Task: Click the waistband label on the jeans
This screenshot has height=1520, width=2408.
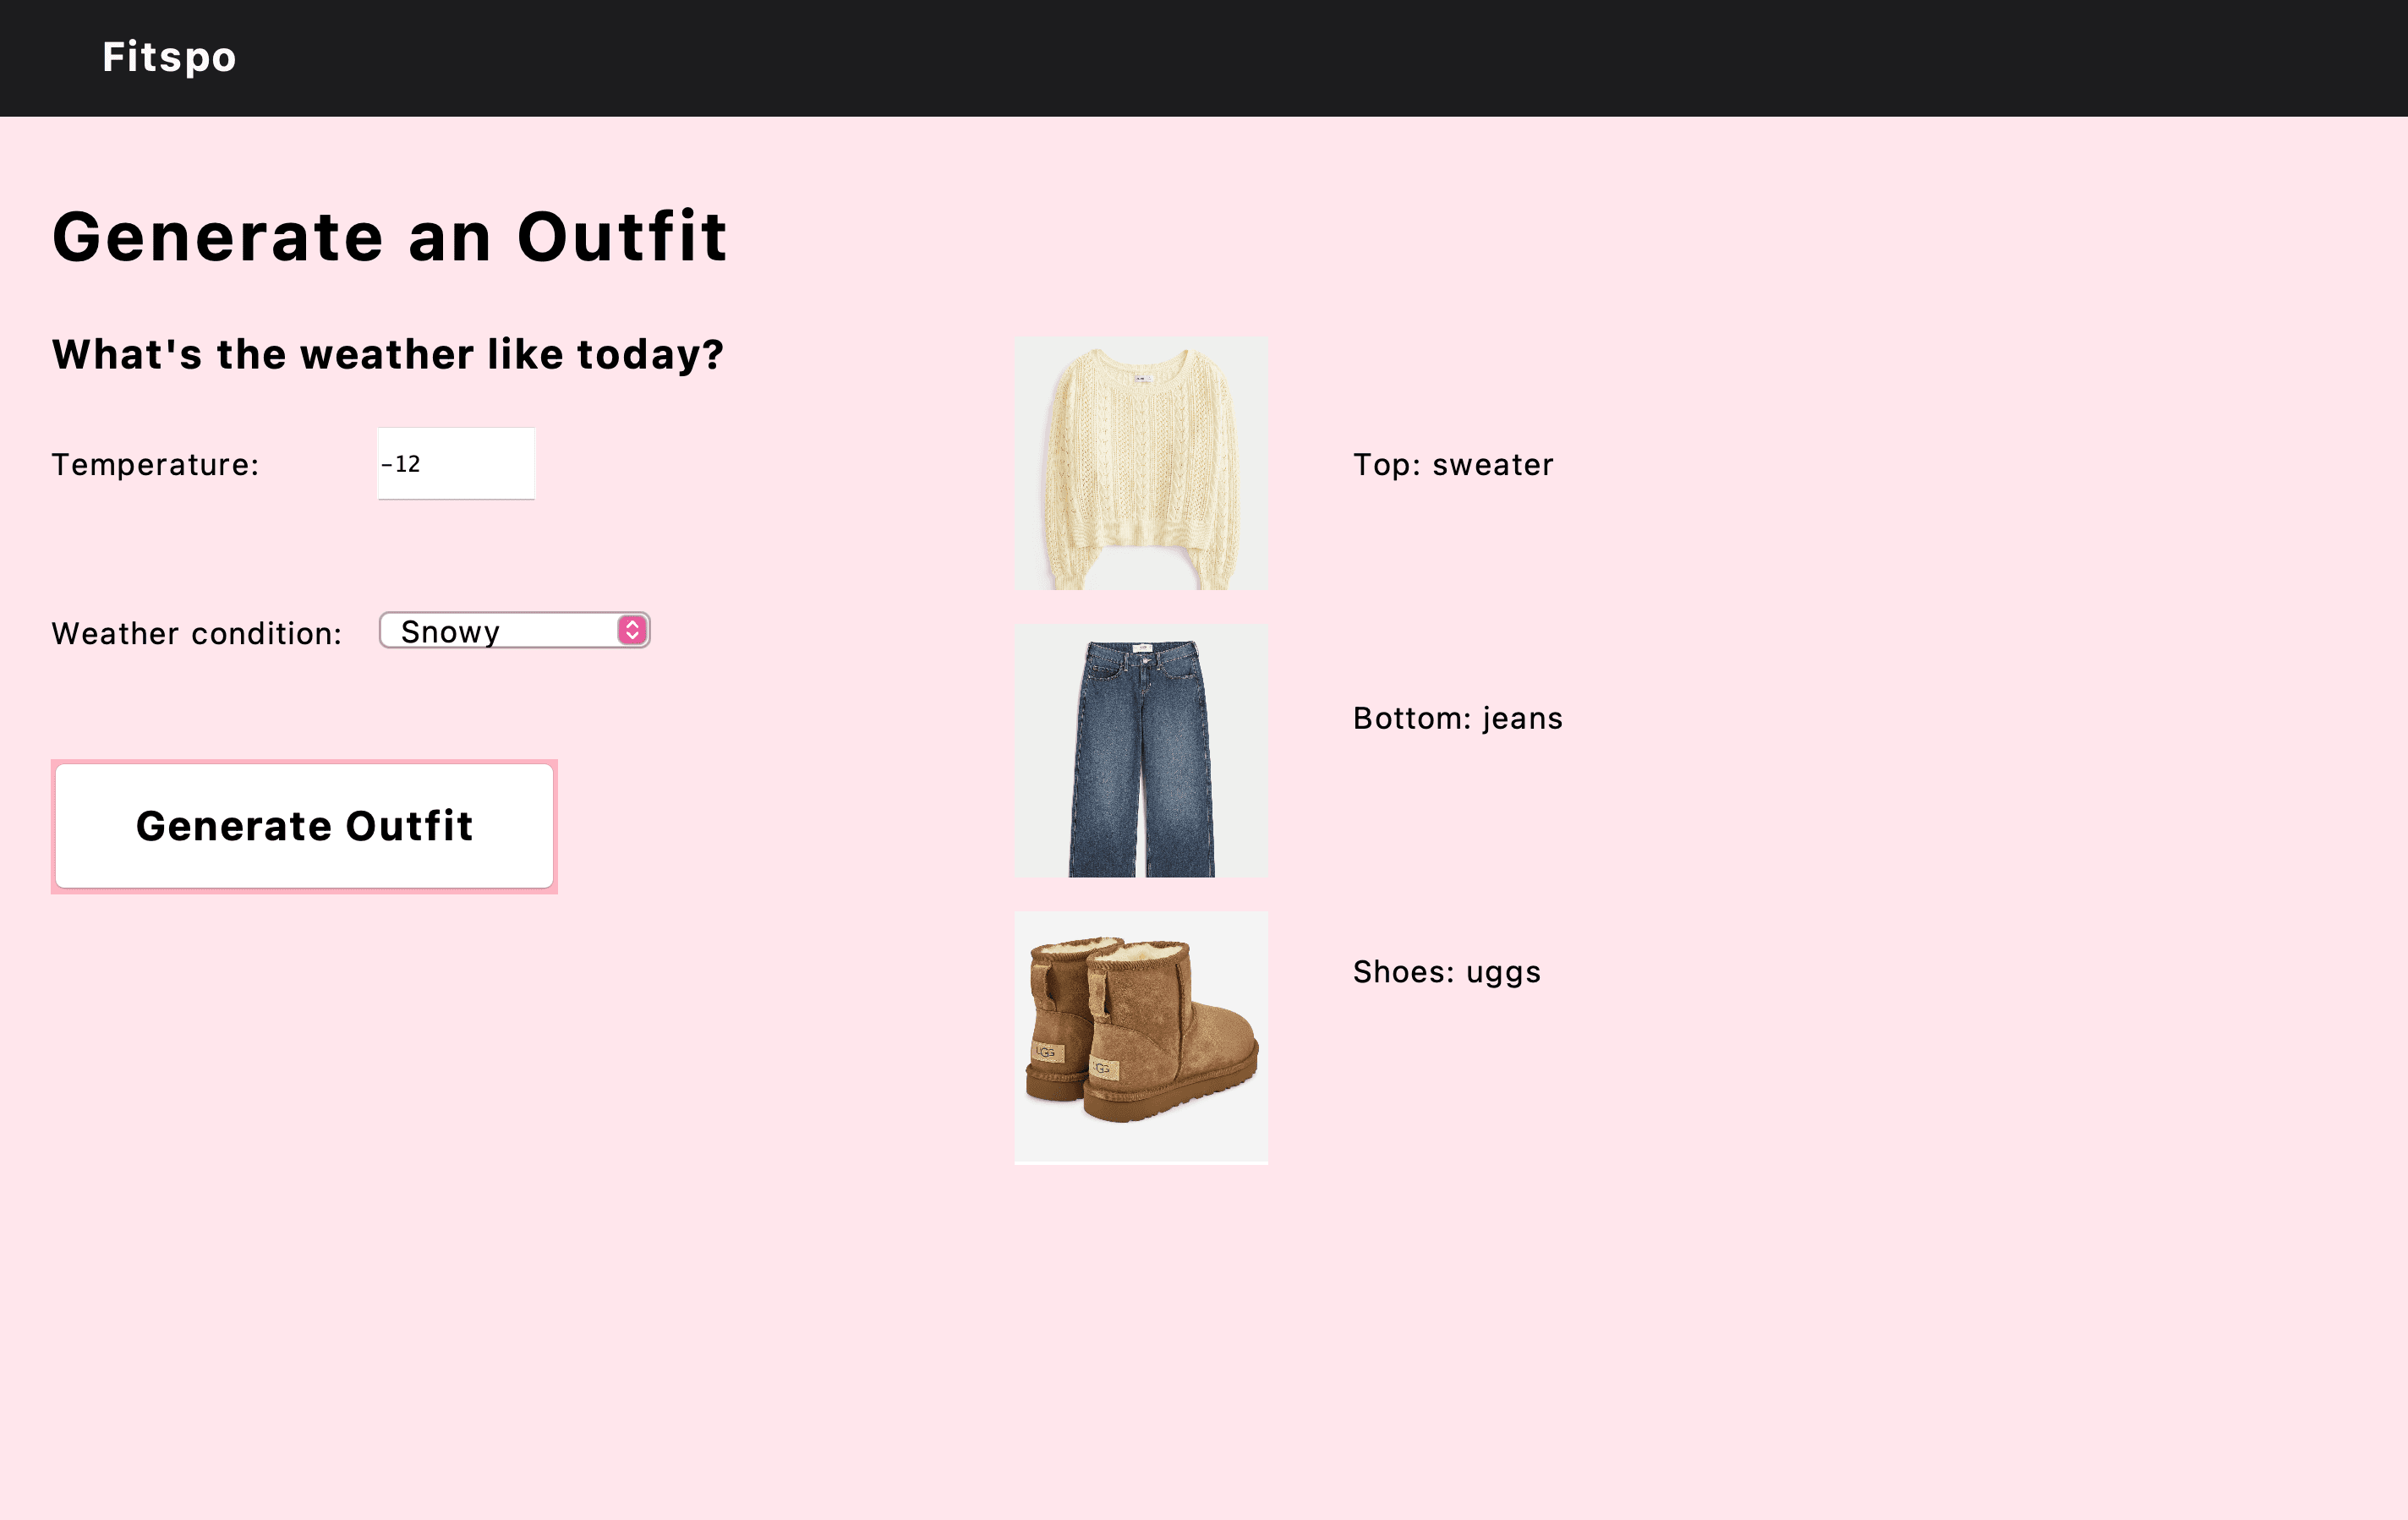Action: (x=1143, y=648)
